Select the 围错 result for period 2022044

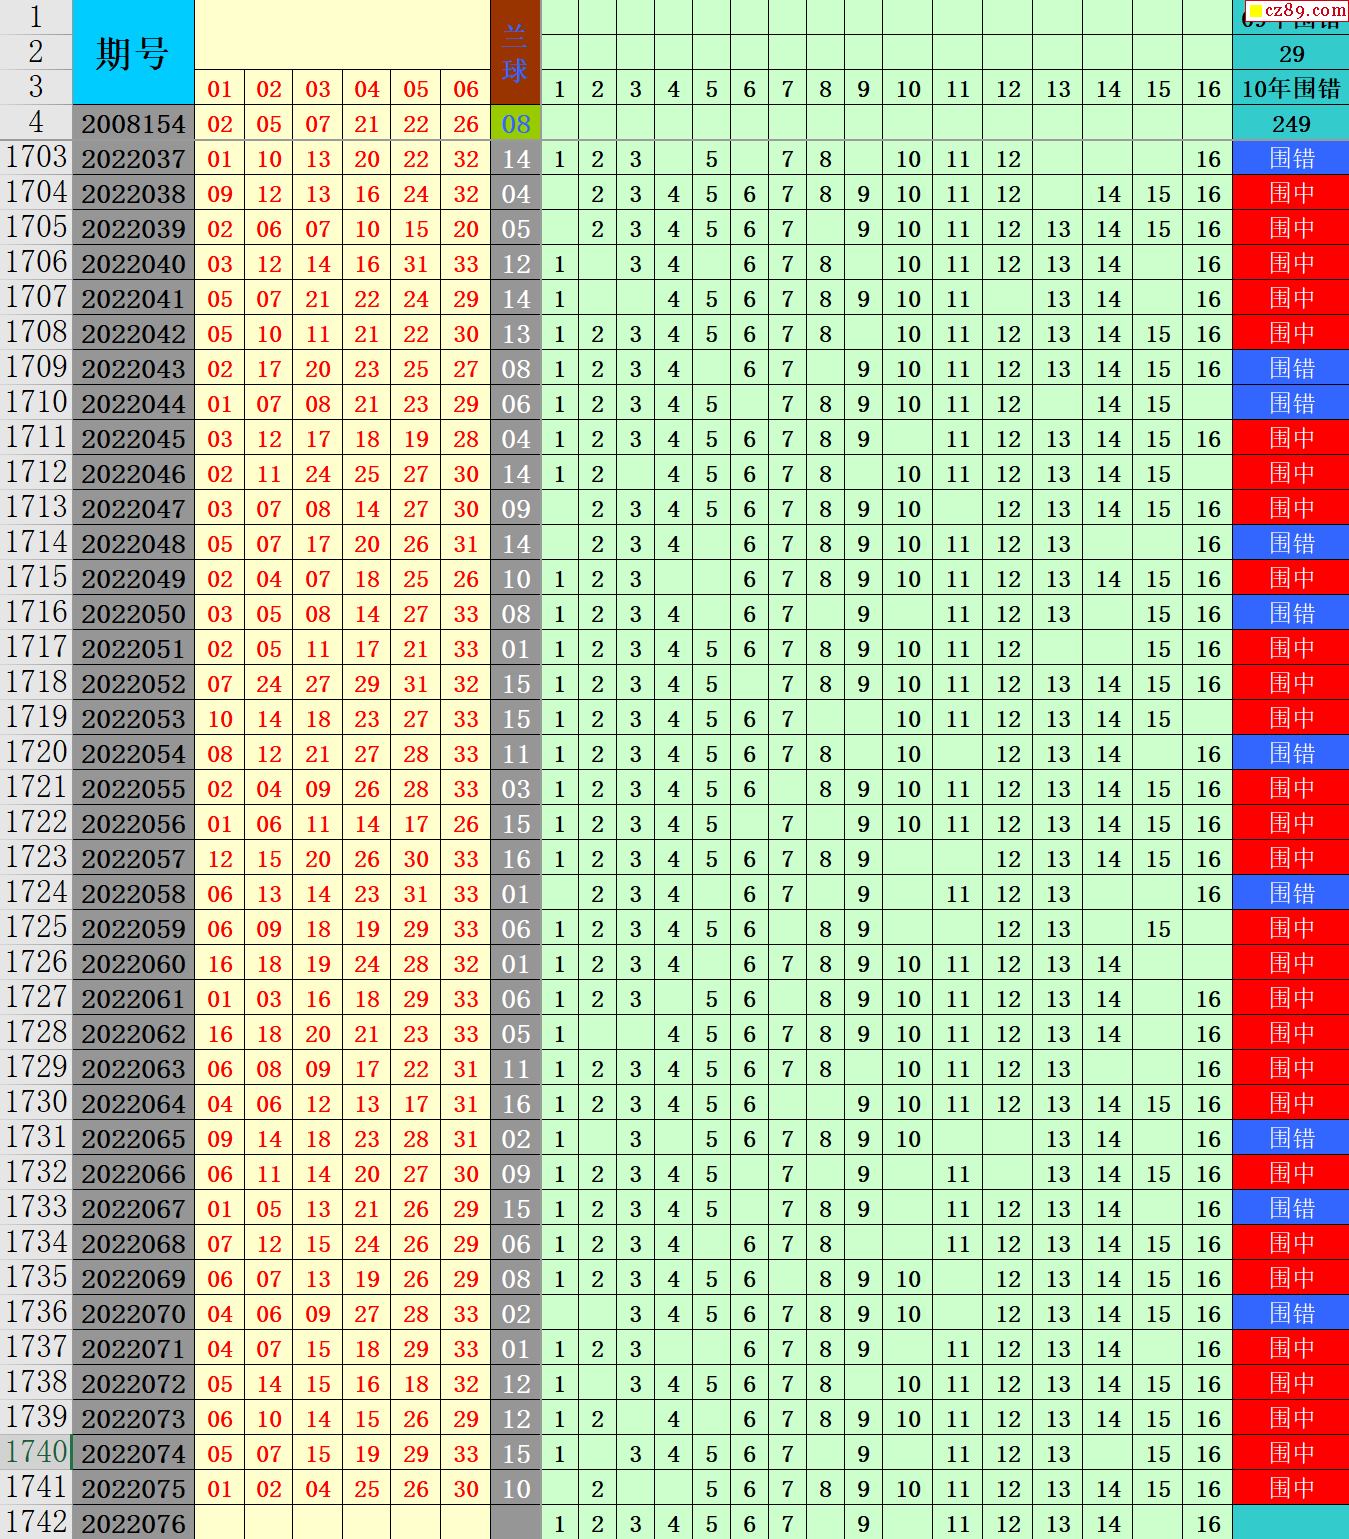point(1291,403)
